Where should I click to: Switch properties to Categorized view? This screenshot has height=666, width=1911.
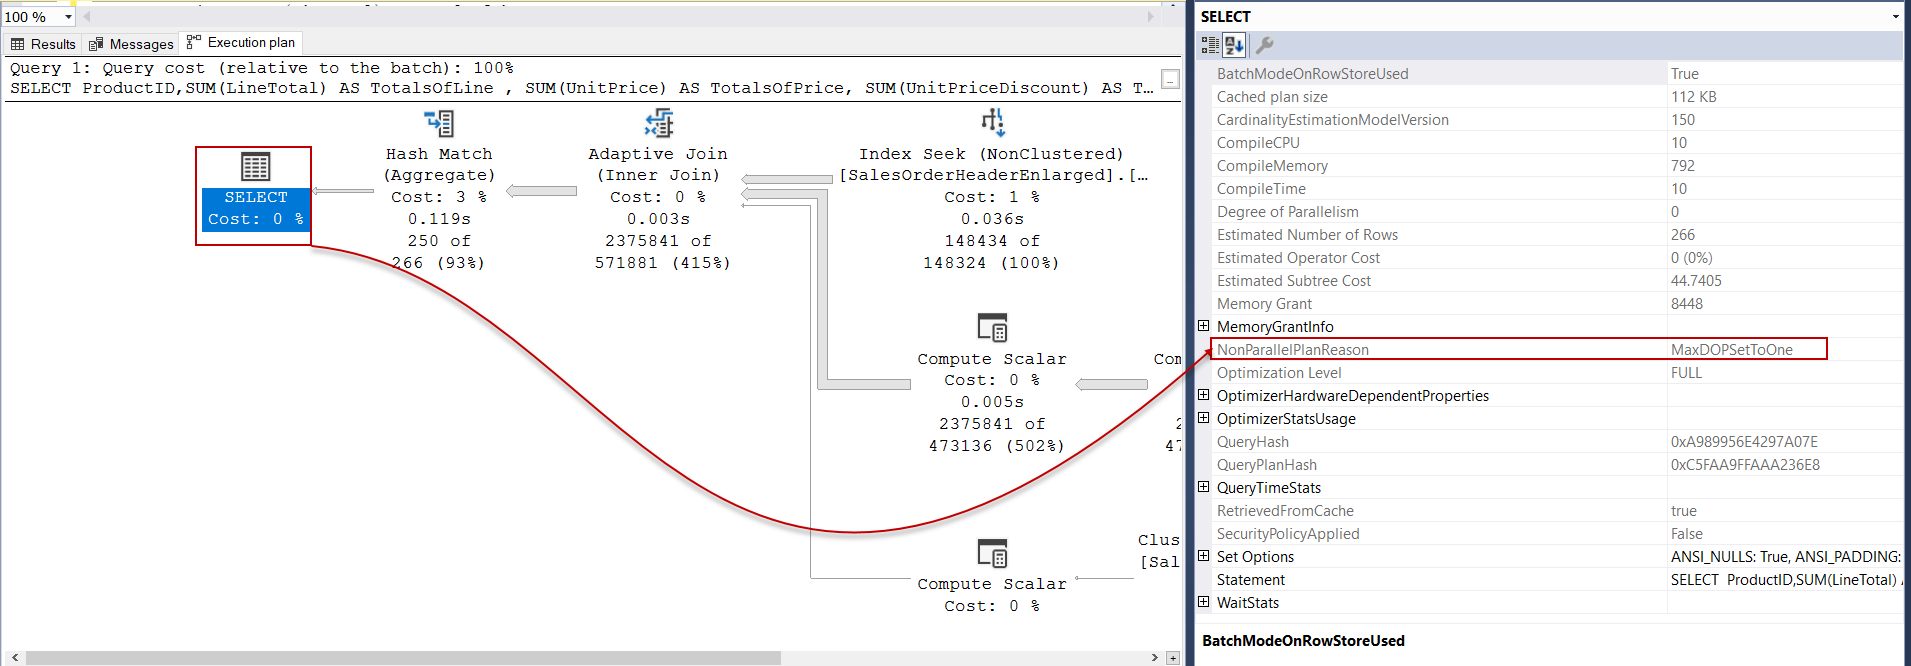(1210, 45)
